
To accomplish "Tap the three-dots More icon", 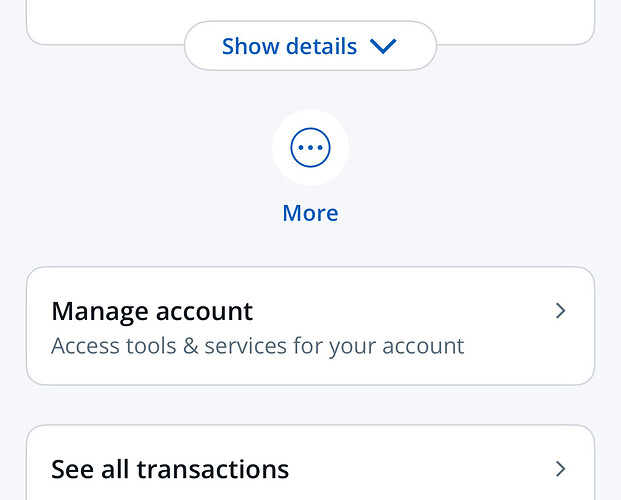I will pos(310,148).
